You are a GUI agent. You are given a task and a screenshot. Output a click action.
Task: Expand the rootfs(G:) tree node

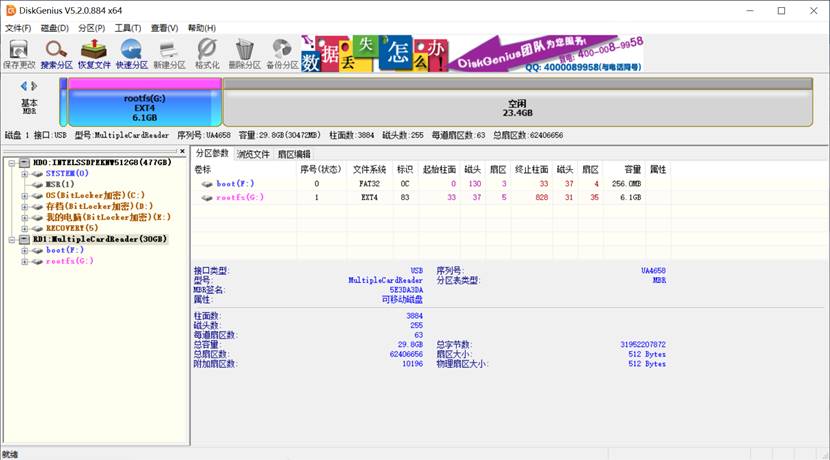coord(24,261)
